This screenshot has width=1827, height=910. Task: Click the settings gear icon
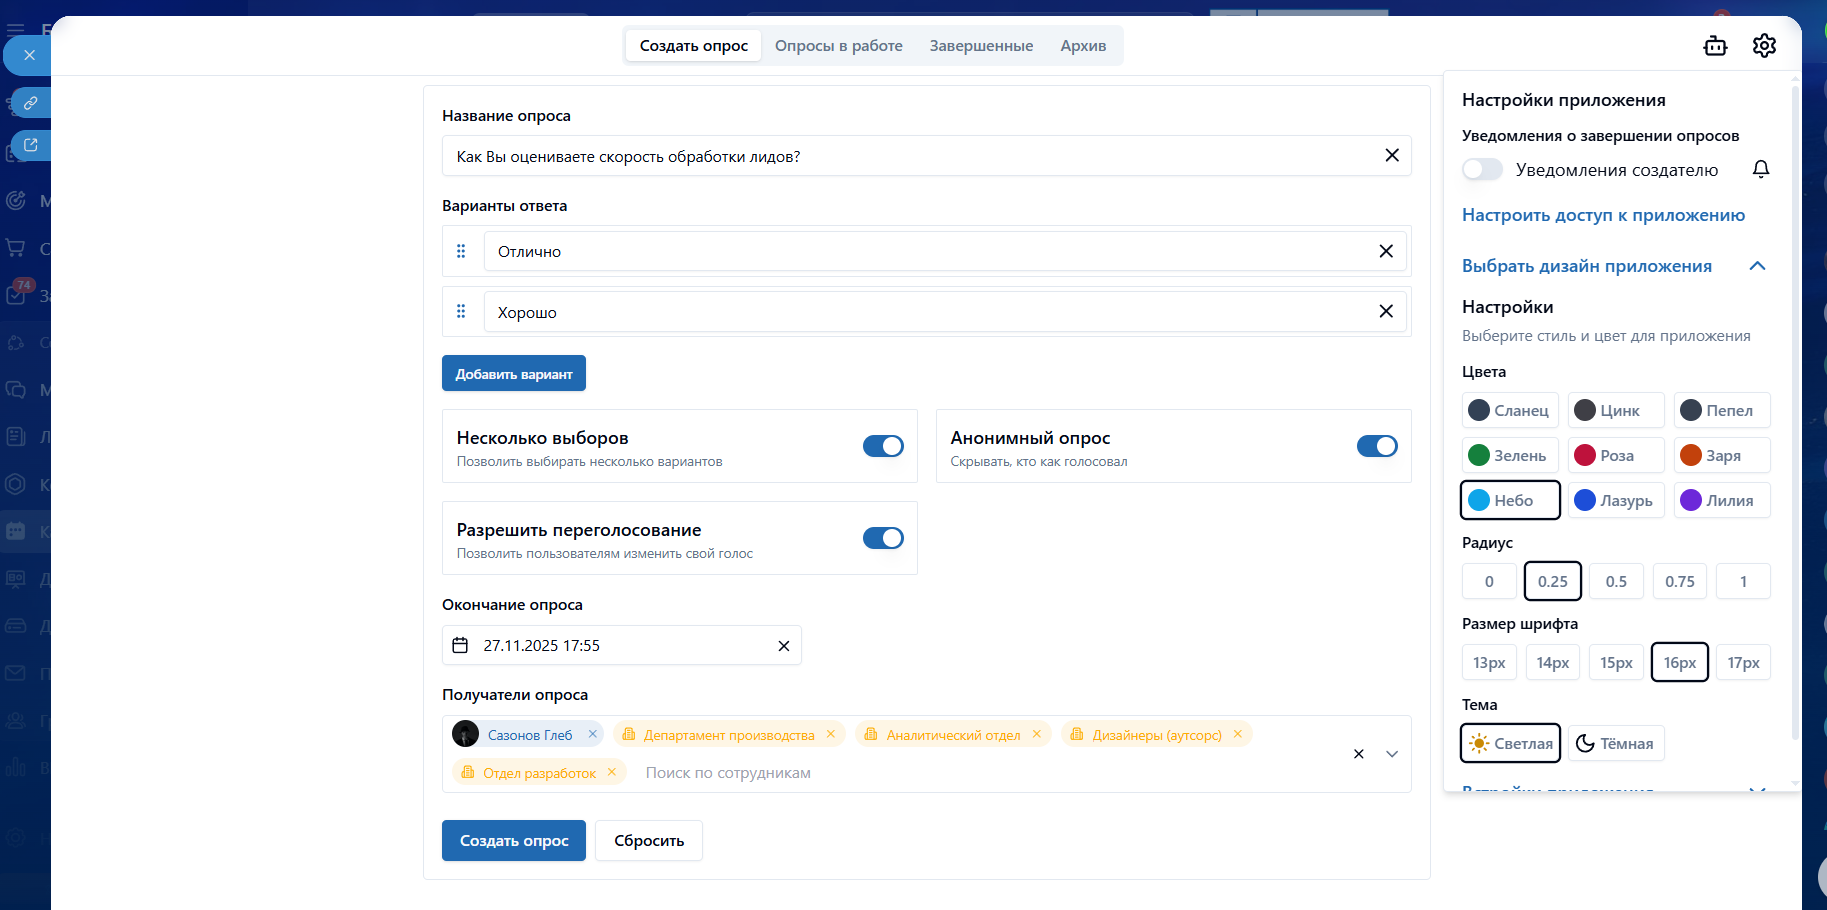point(1764,46)
